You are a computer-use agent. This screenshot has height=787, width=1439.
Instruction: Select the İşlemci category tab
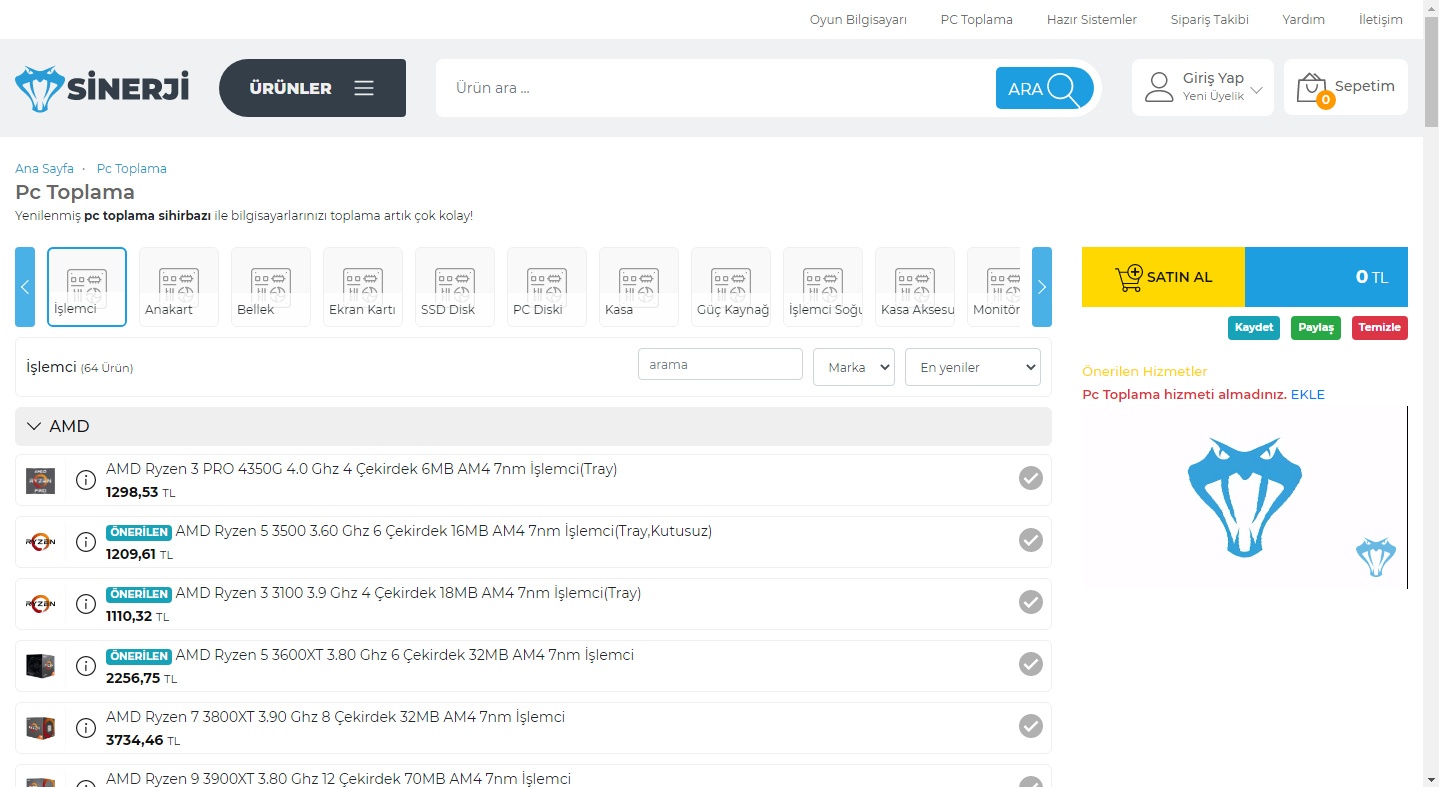tap(87, 287)
